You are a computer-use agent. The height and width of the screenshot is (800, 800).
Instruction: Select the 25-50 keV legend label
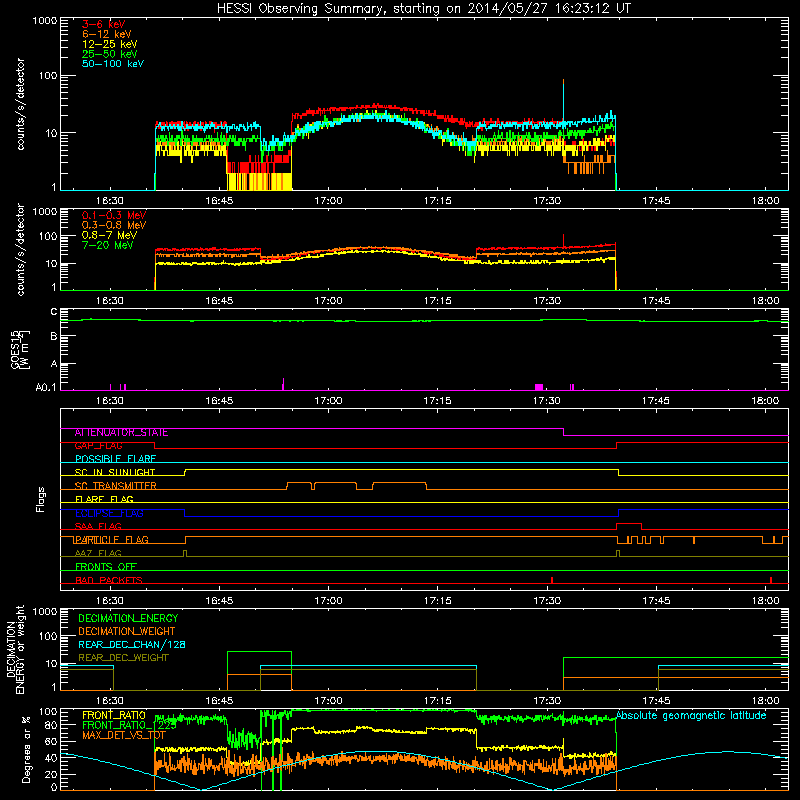[x=110, y=54]
